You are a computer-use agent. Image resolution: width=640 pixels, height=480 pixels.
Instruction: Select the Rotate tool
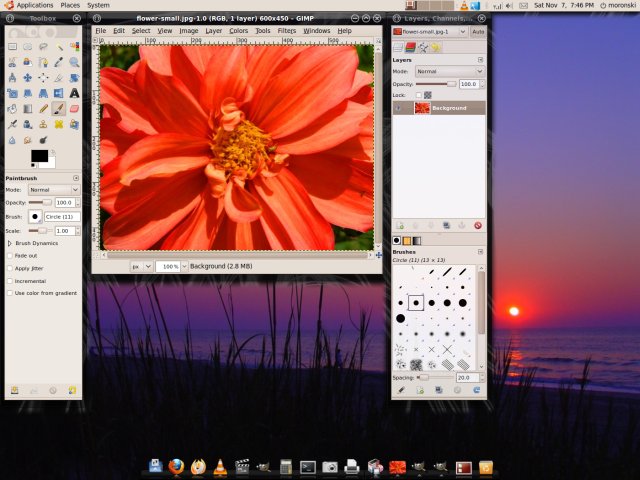[74, 78]
